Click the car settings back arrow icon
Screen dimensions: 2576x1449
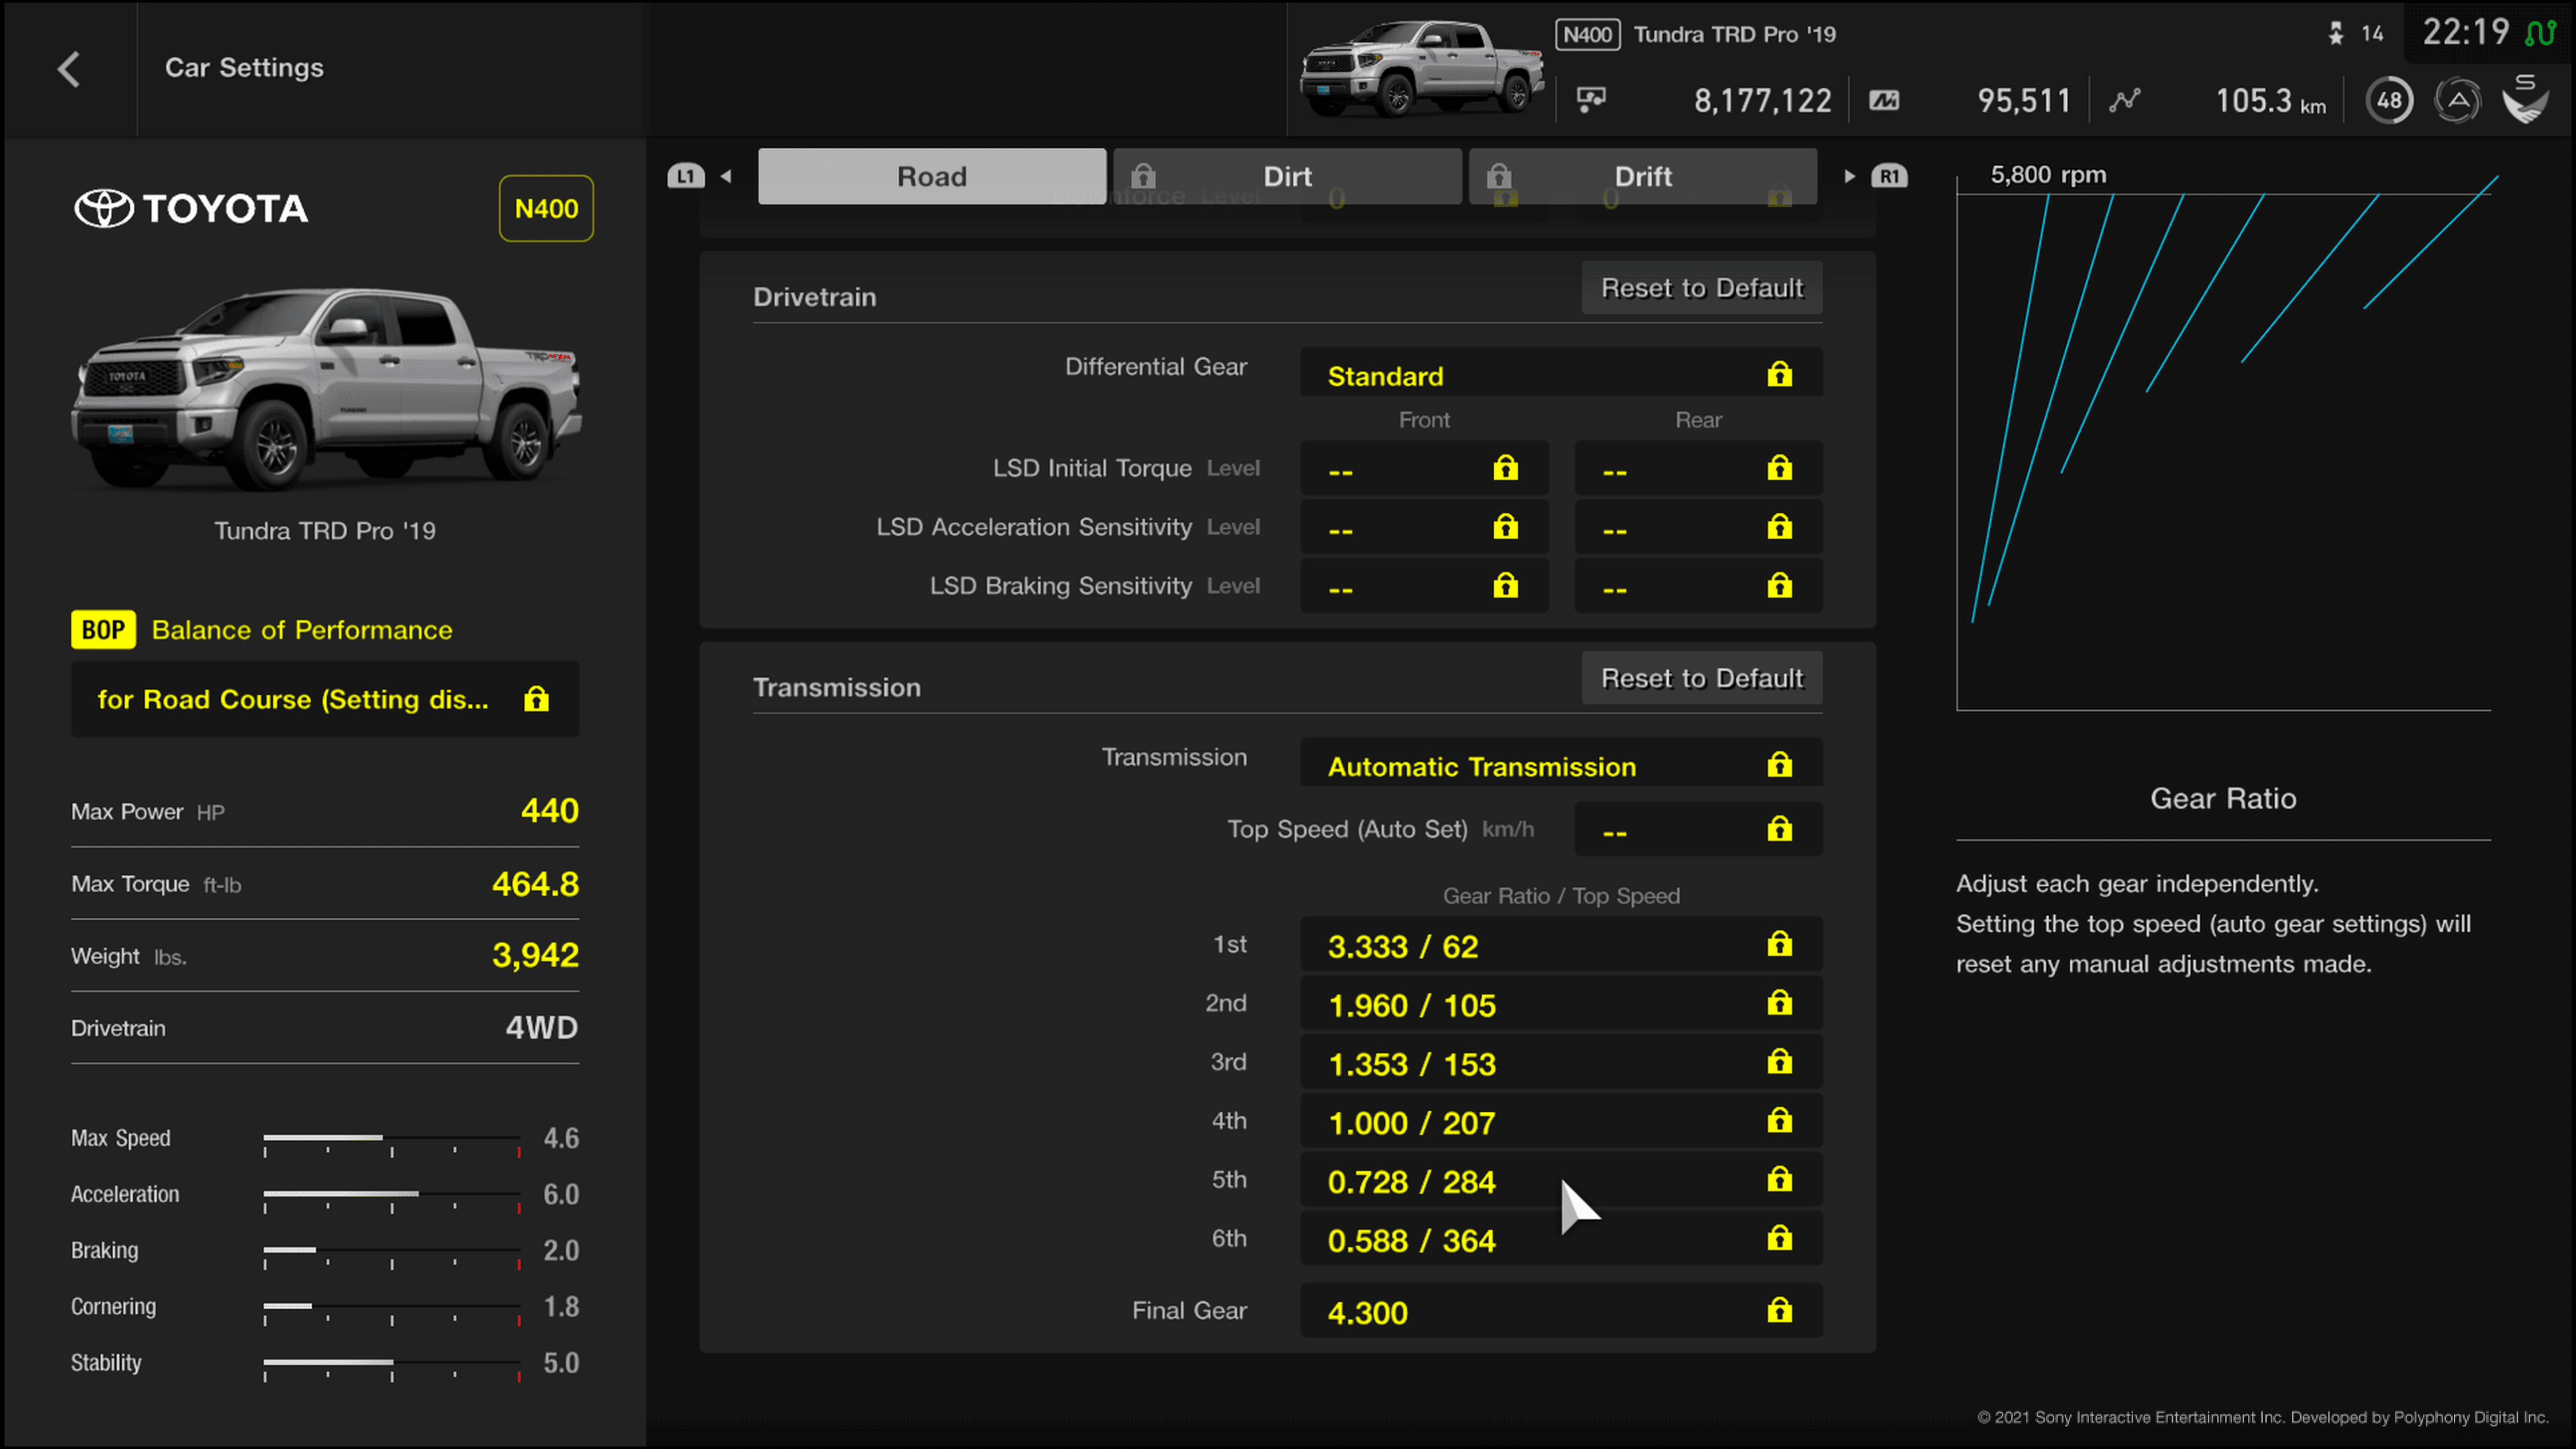67,66
